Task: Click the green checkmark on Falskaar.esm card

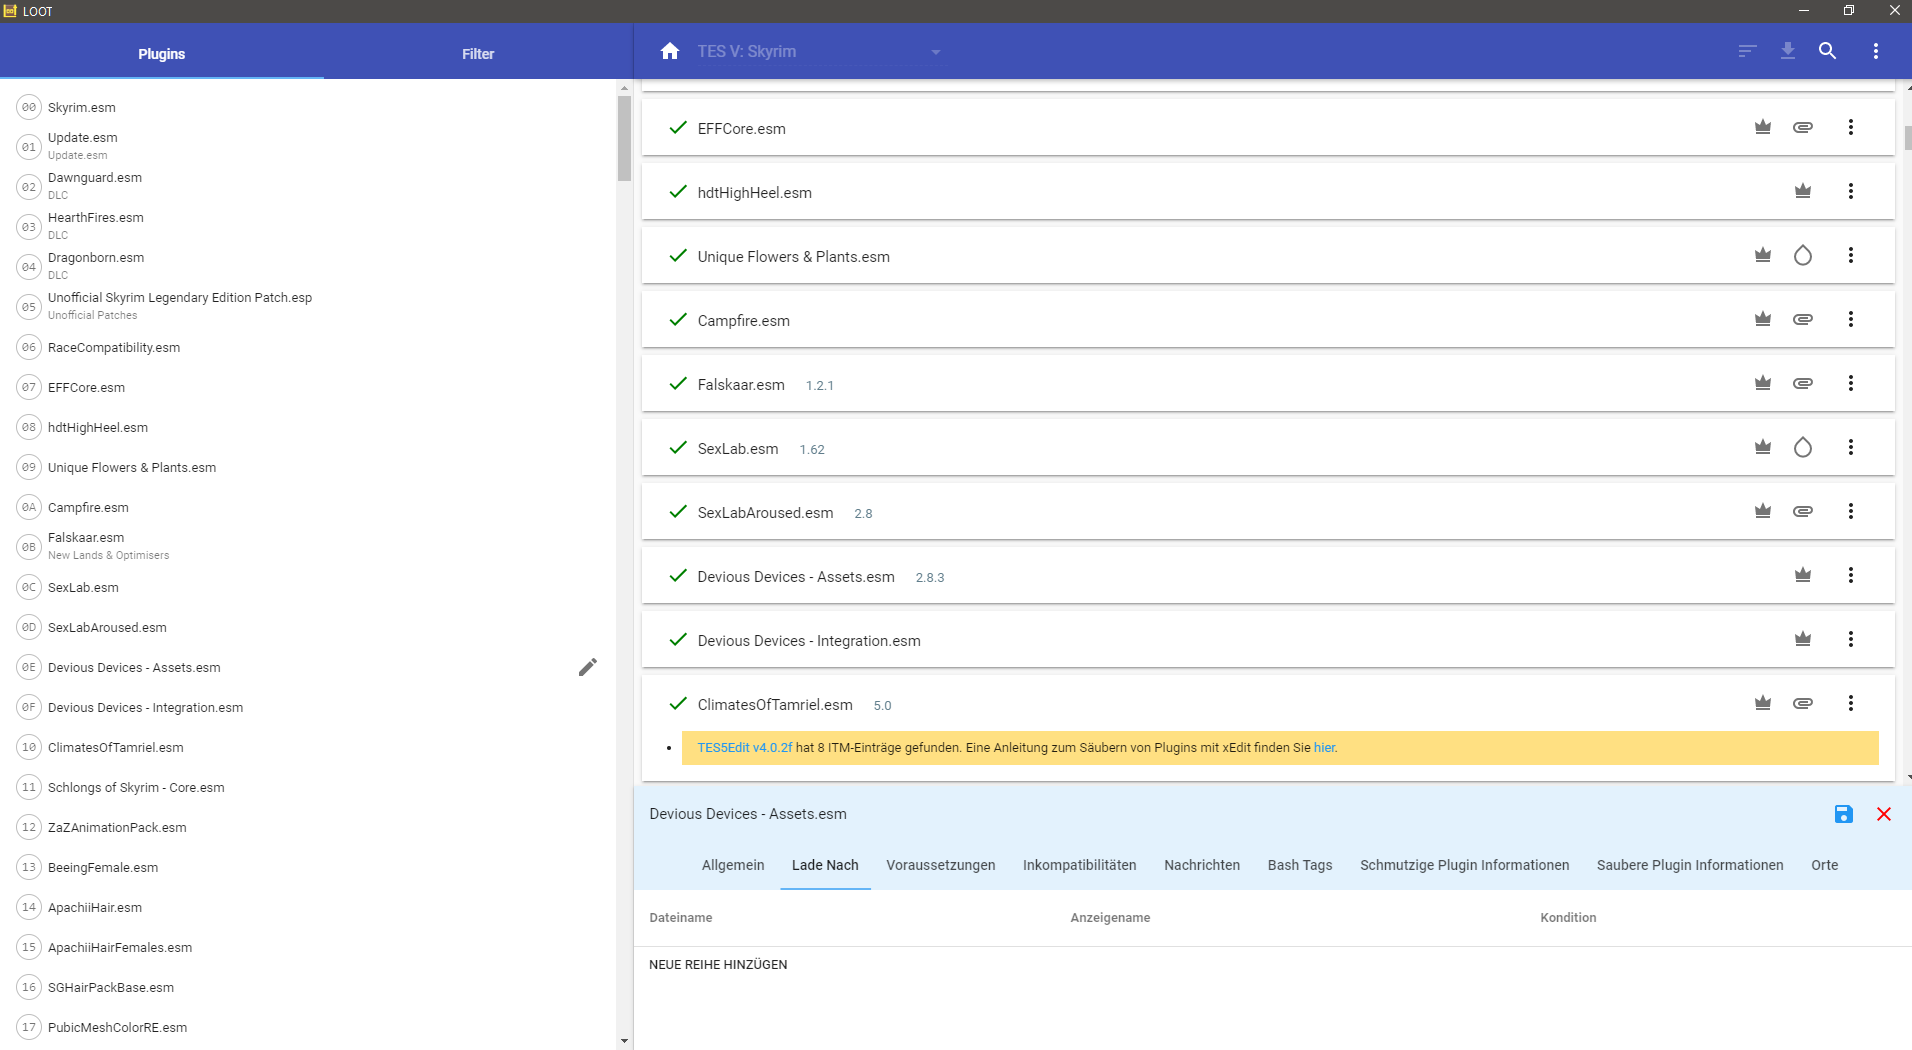Action: coord(678,383)
